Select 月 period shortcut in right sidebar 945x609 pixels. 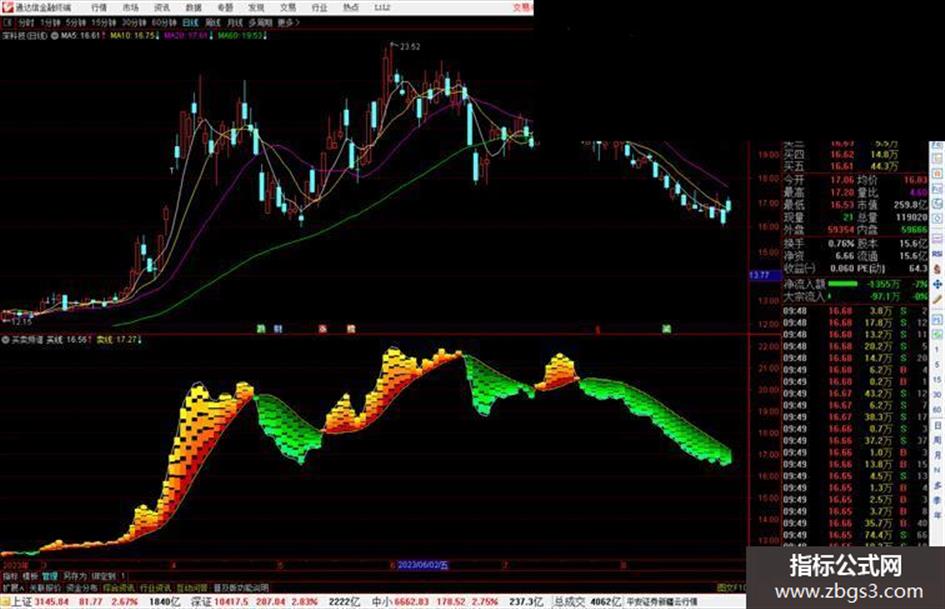point(937,455)
